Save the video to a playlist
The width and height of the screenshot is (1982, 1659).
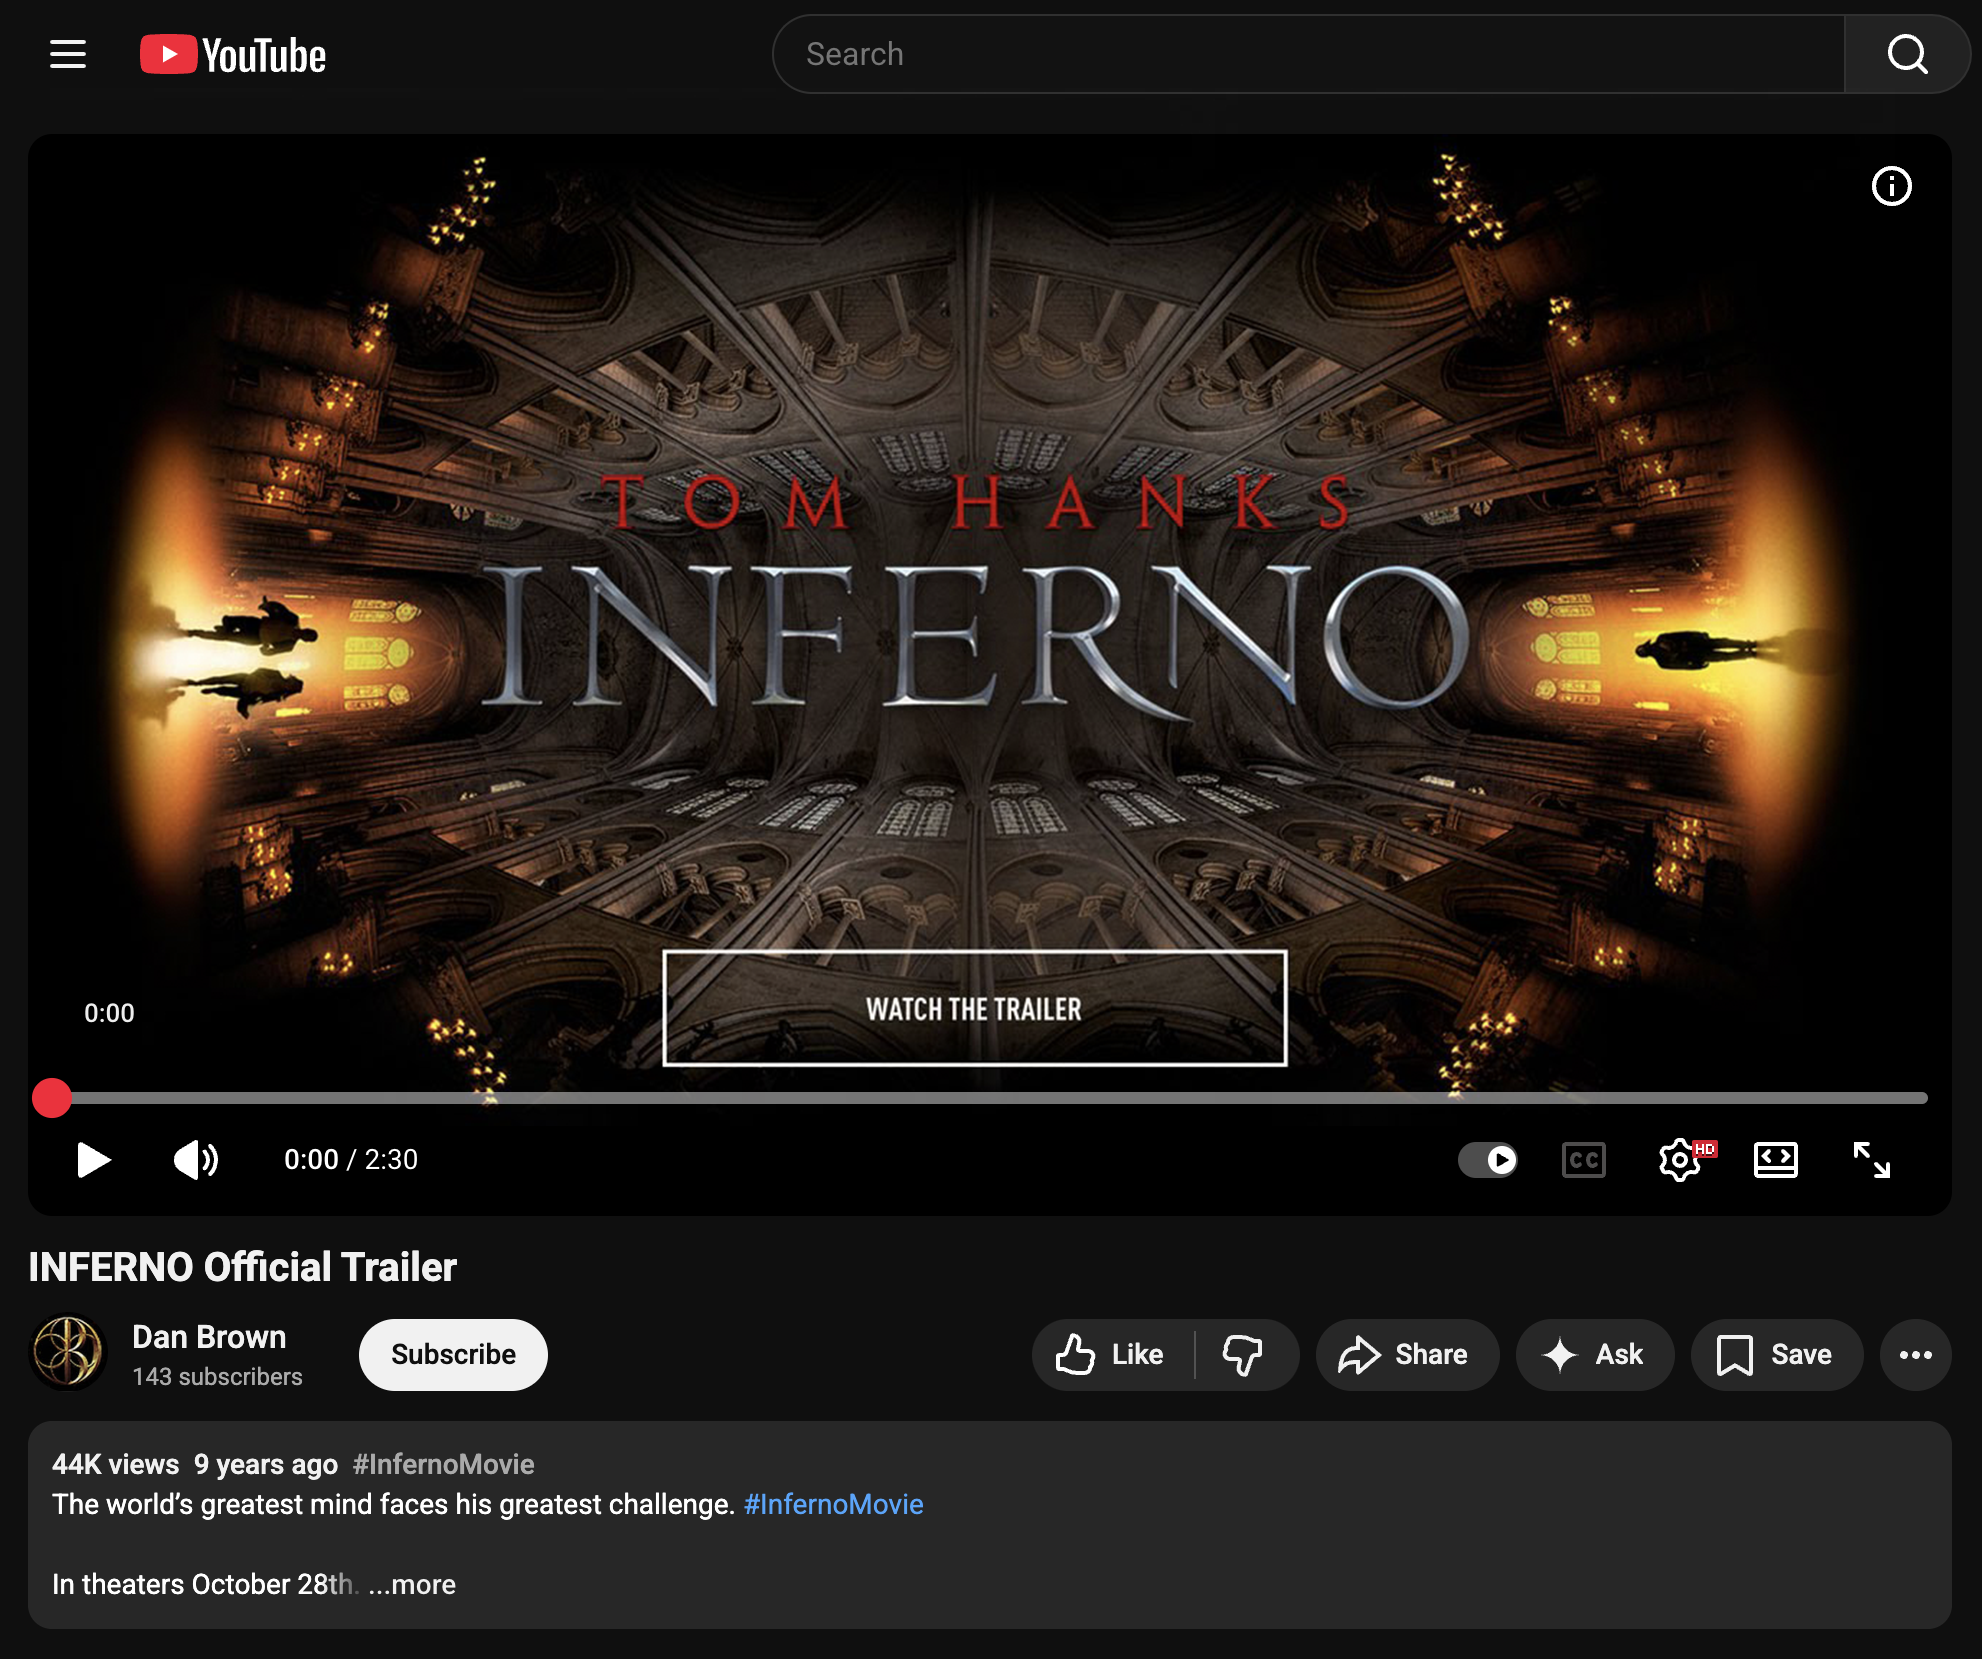coord(1776,1354)
